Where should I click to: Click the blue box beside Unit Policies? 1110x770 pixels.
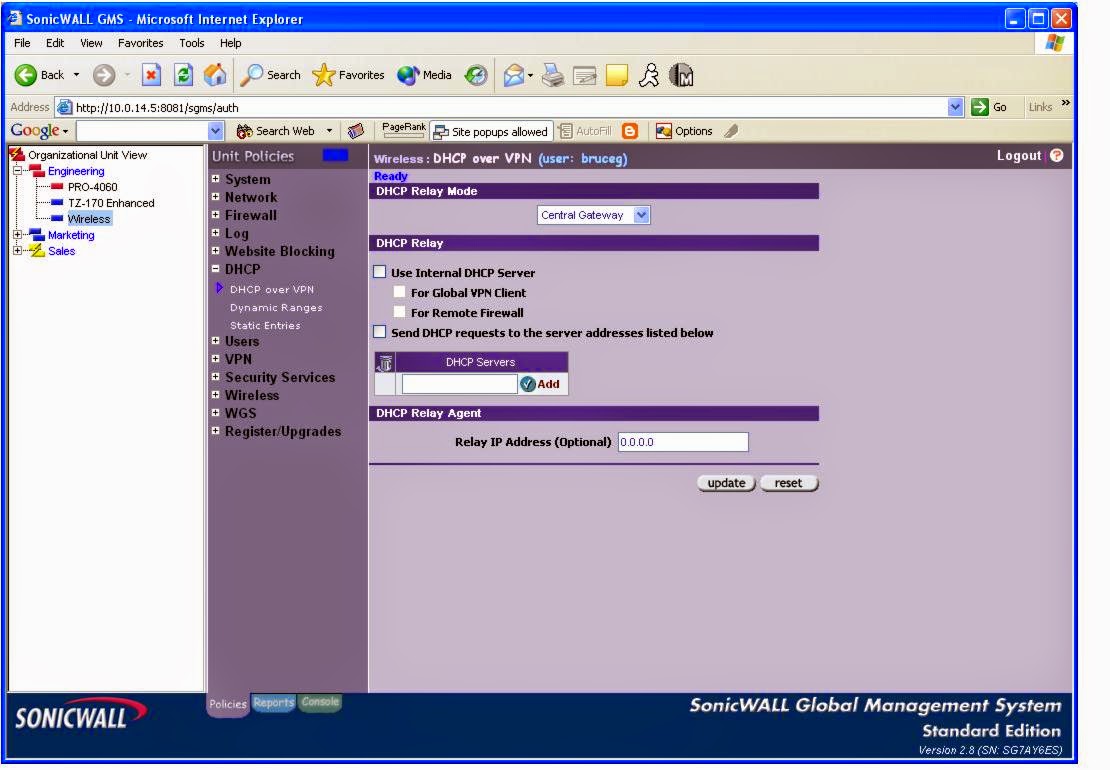click(335, 155)
